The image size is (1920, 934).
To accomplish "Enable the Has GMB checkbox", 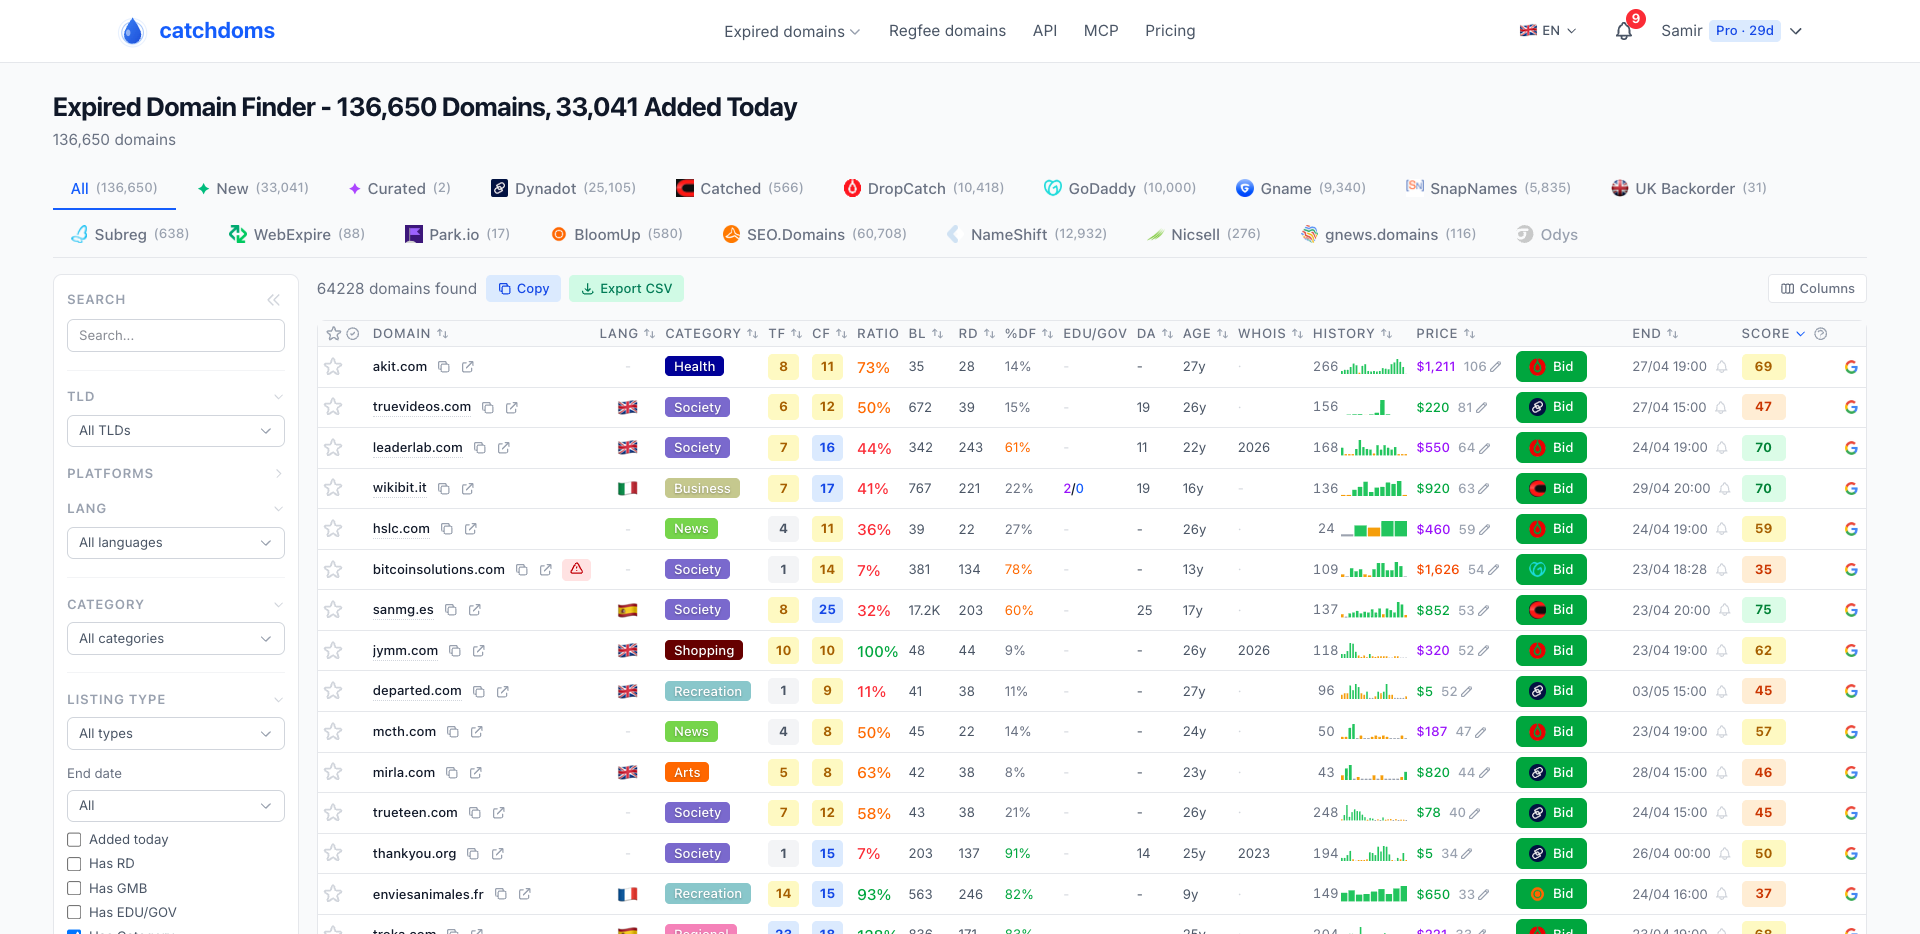I will 74,888.
